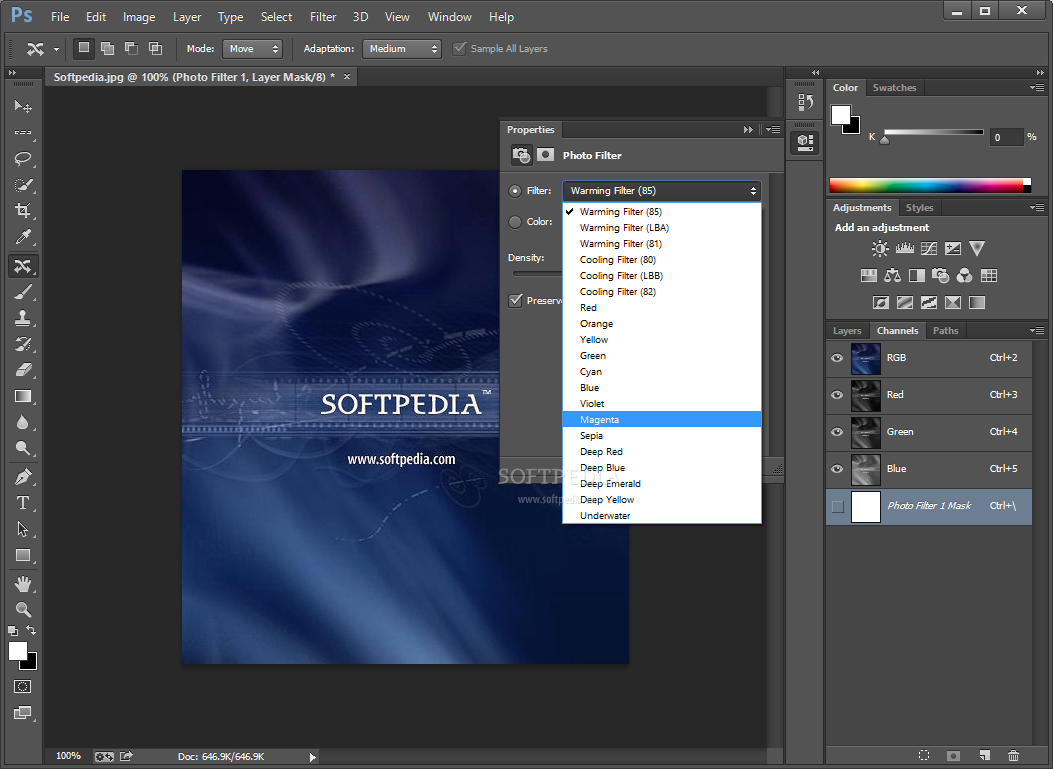Viewport: 1053px width, 769px height.
Task: Select the Quick Selection tool
Action: pyautogui.click(x=23, y=185)
